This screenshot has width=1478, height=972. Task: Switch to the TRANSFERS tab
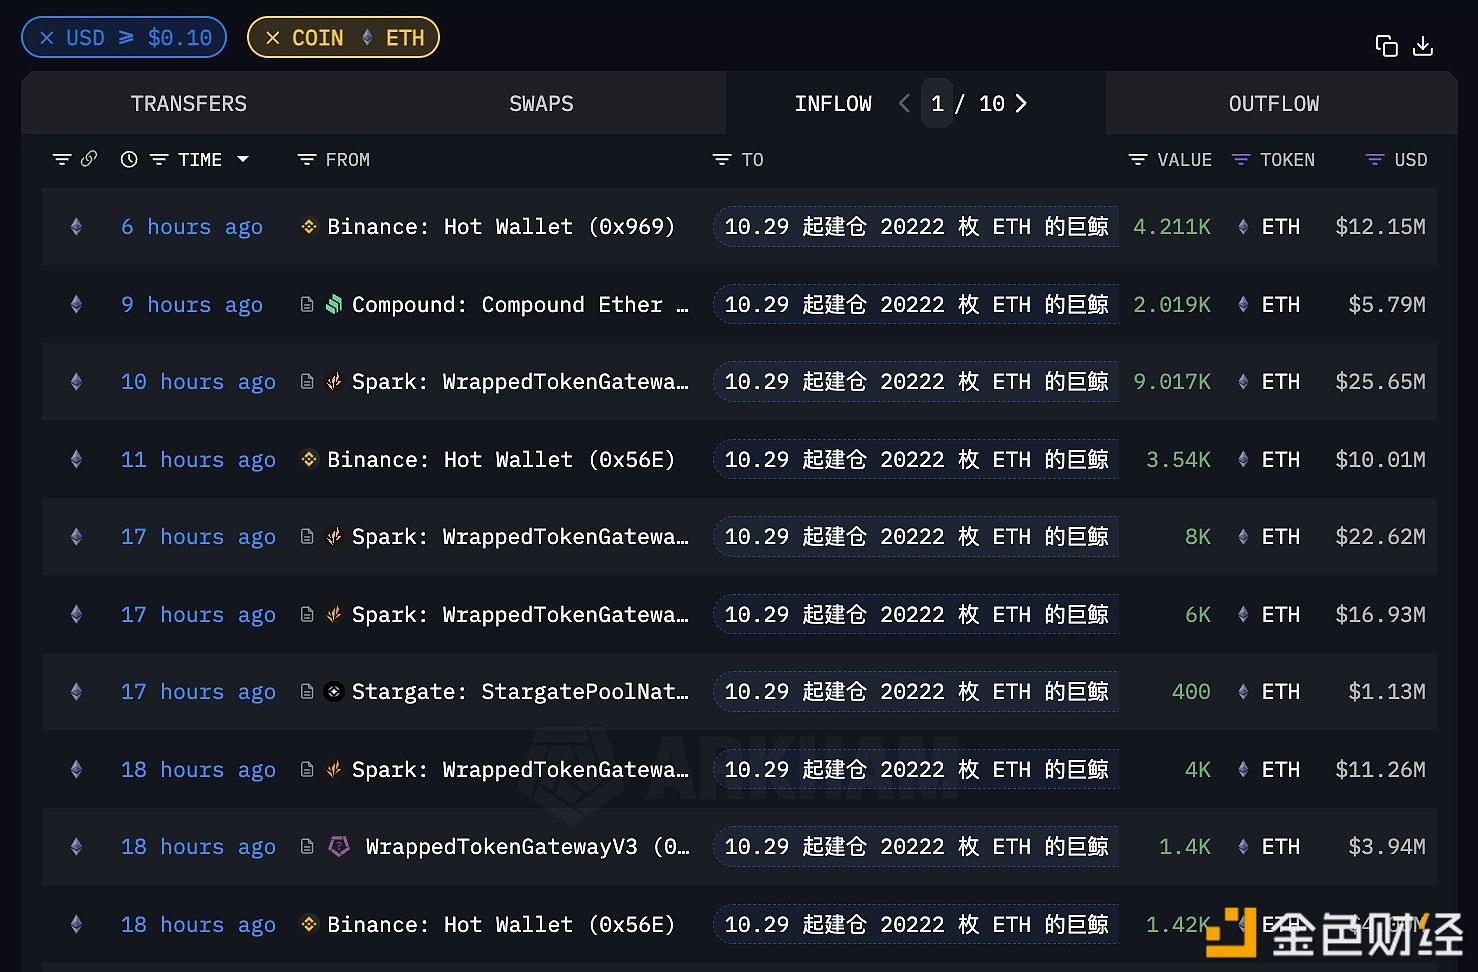coord(189,104)
